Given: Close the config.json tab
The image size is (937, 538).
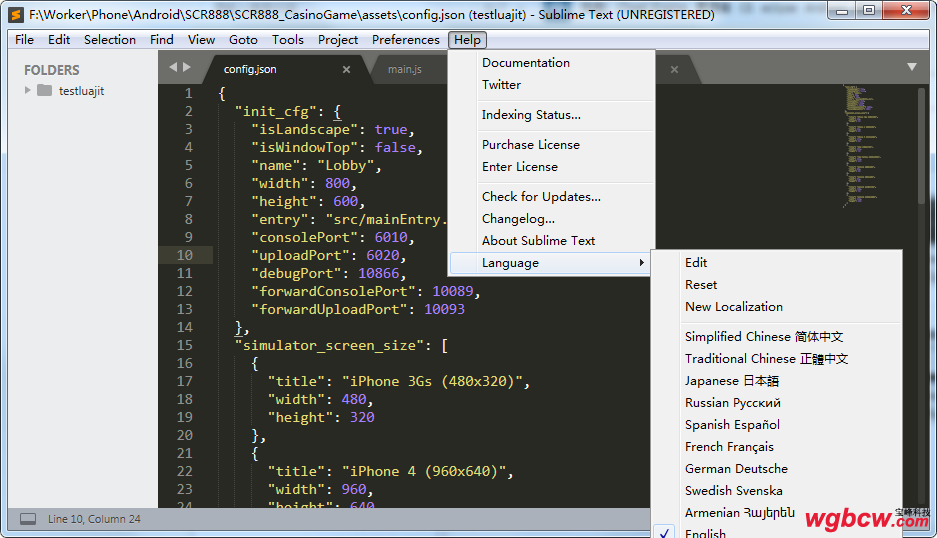Looking at the screenshot, I should click(x=347, y=70).
